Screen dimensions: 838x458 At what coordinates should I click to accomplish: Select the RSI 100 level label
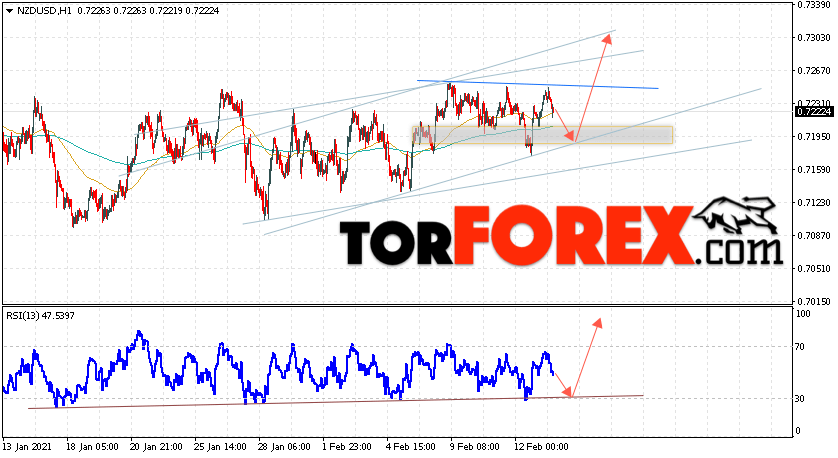pyautogui.click(x=803, y=314)
